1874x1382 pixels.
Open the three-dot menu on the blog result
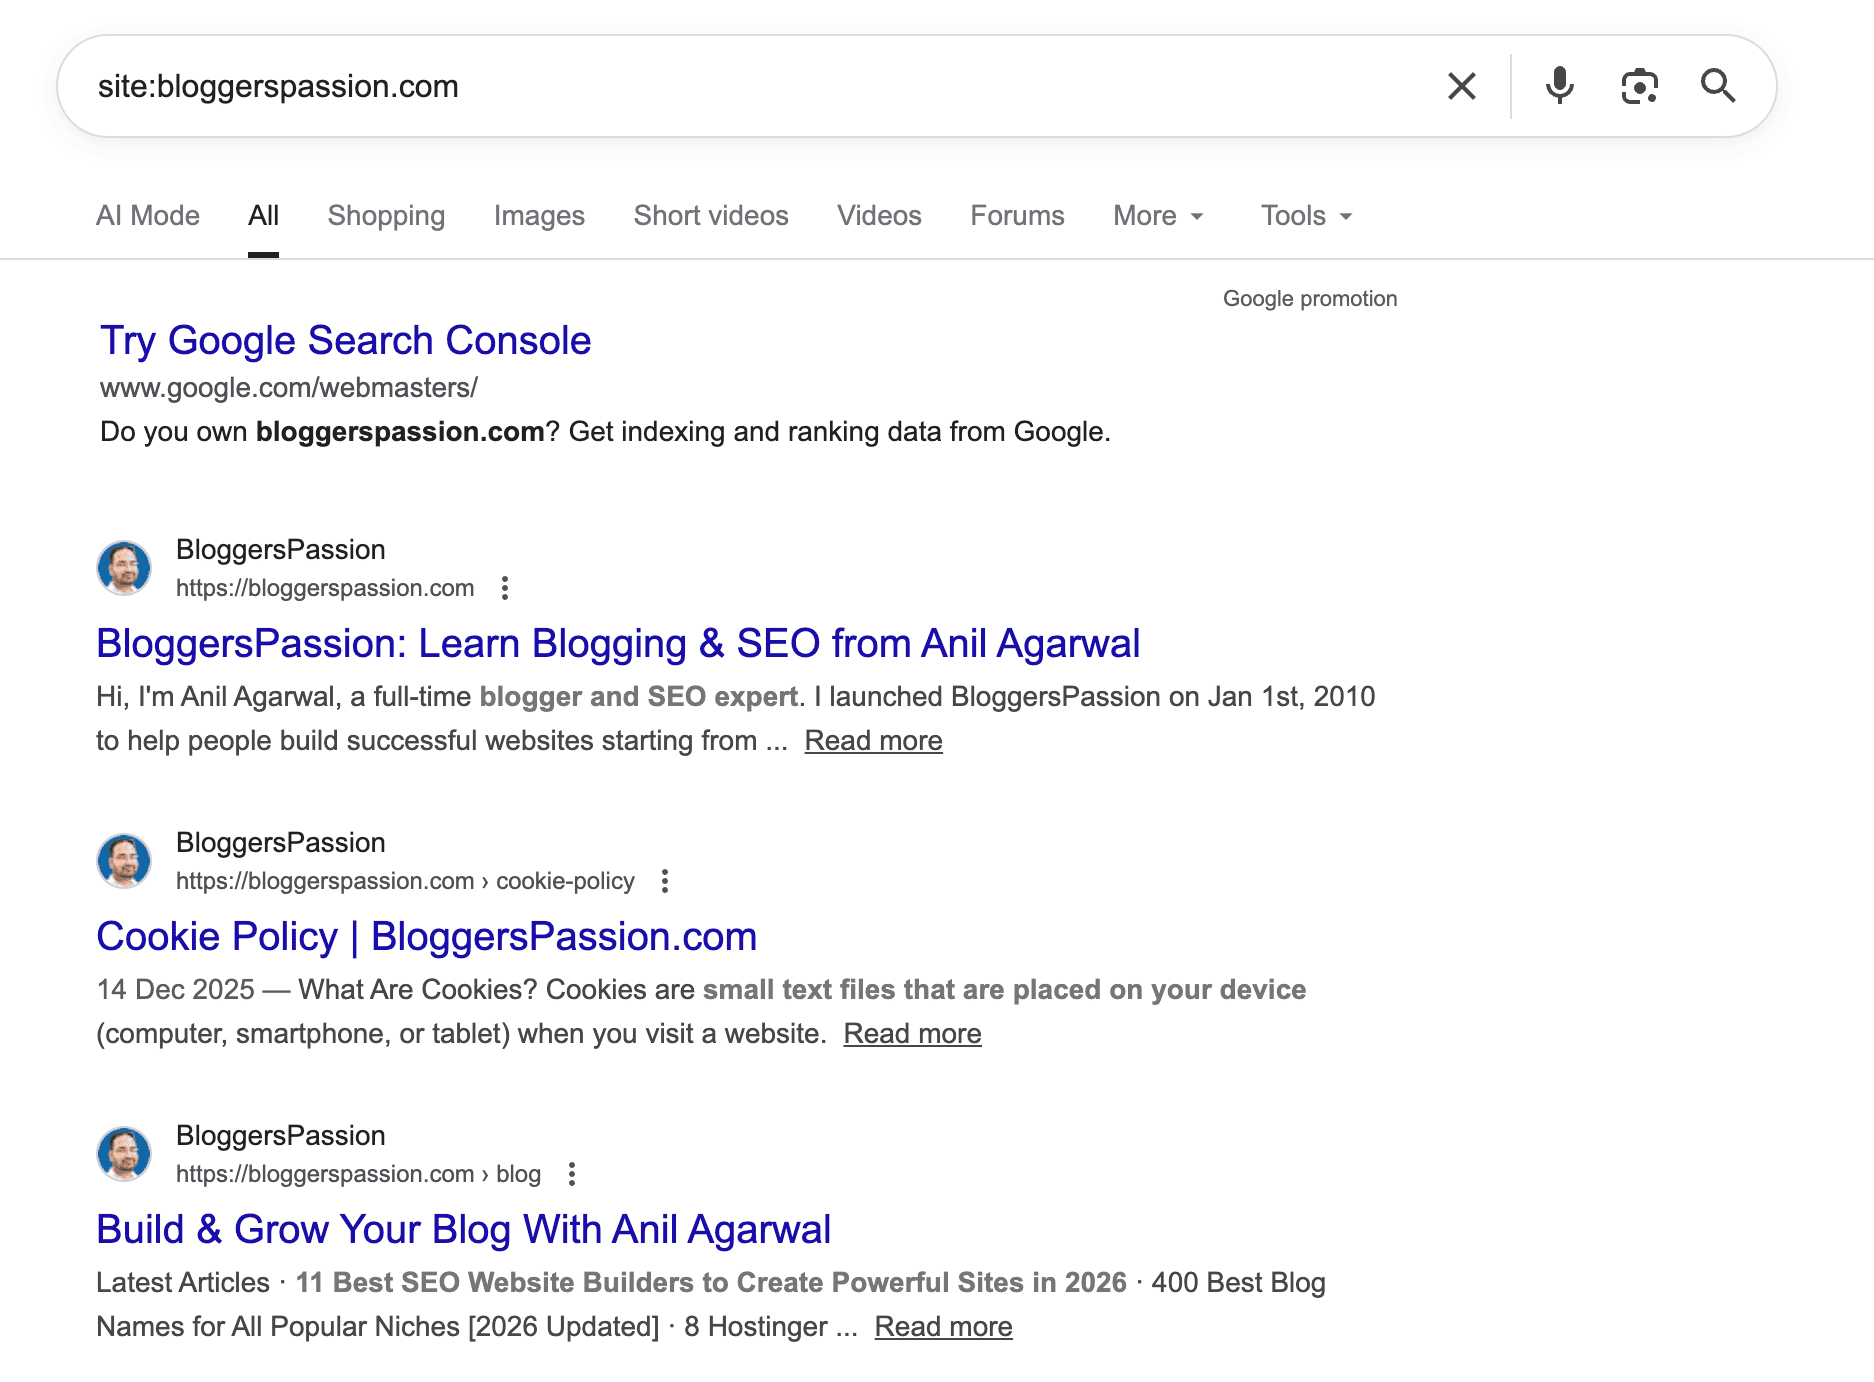pyautogui.click(x=571, y=1174)
